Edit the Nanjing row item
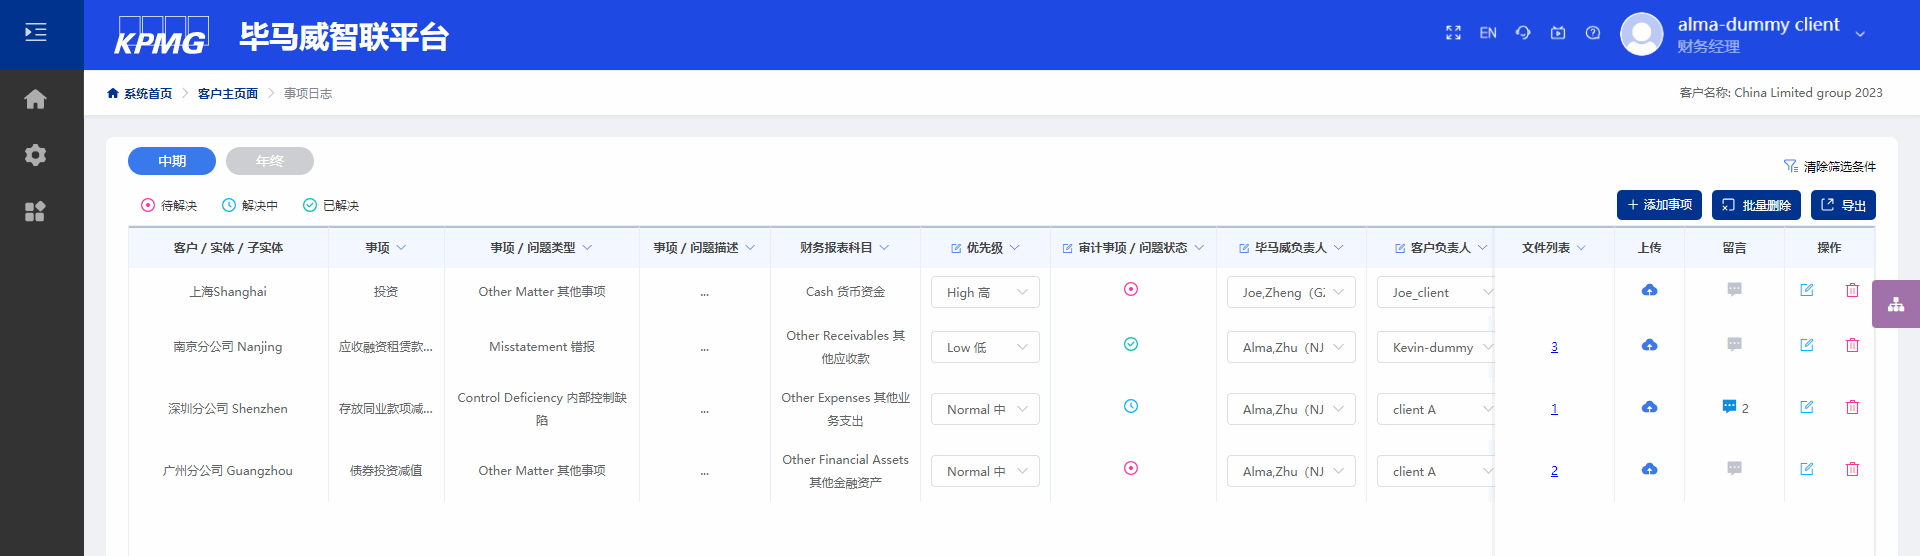The image size is (1920, 556). click(x=1807, y=345)
